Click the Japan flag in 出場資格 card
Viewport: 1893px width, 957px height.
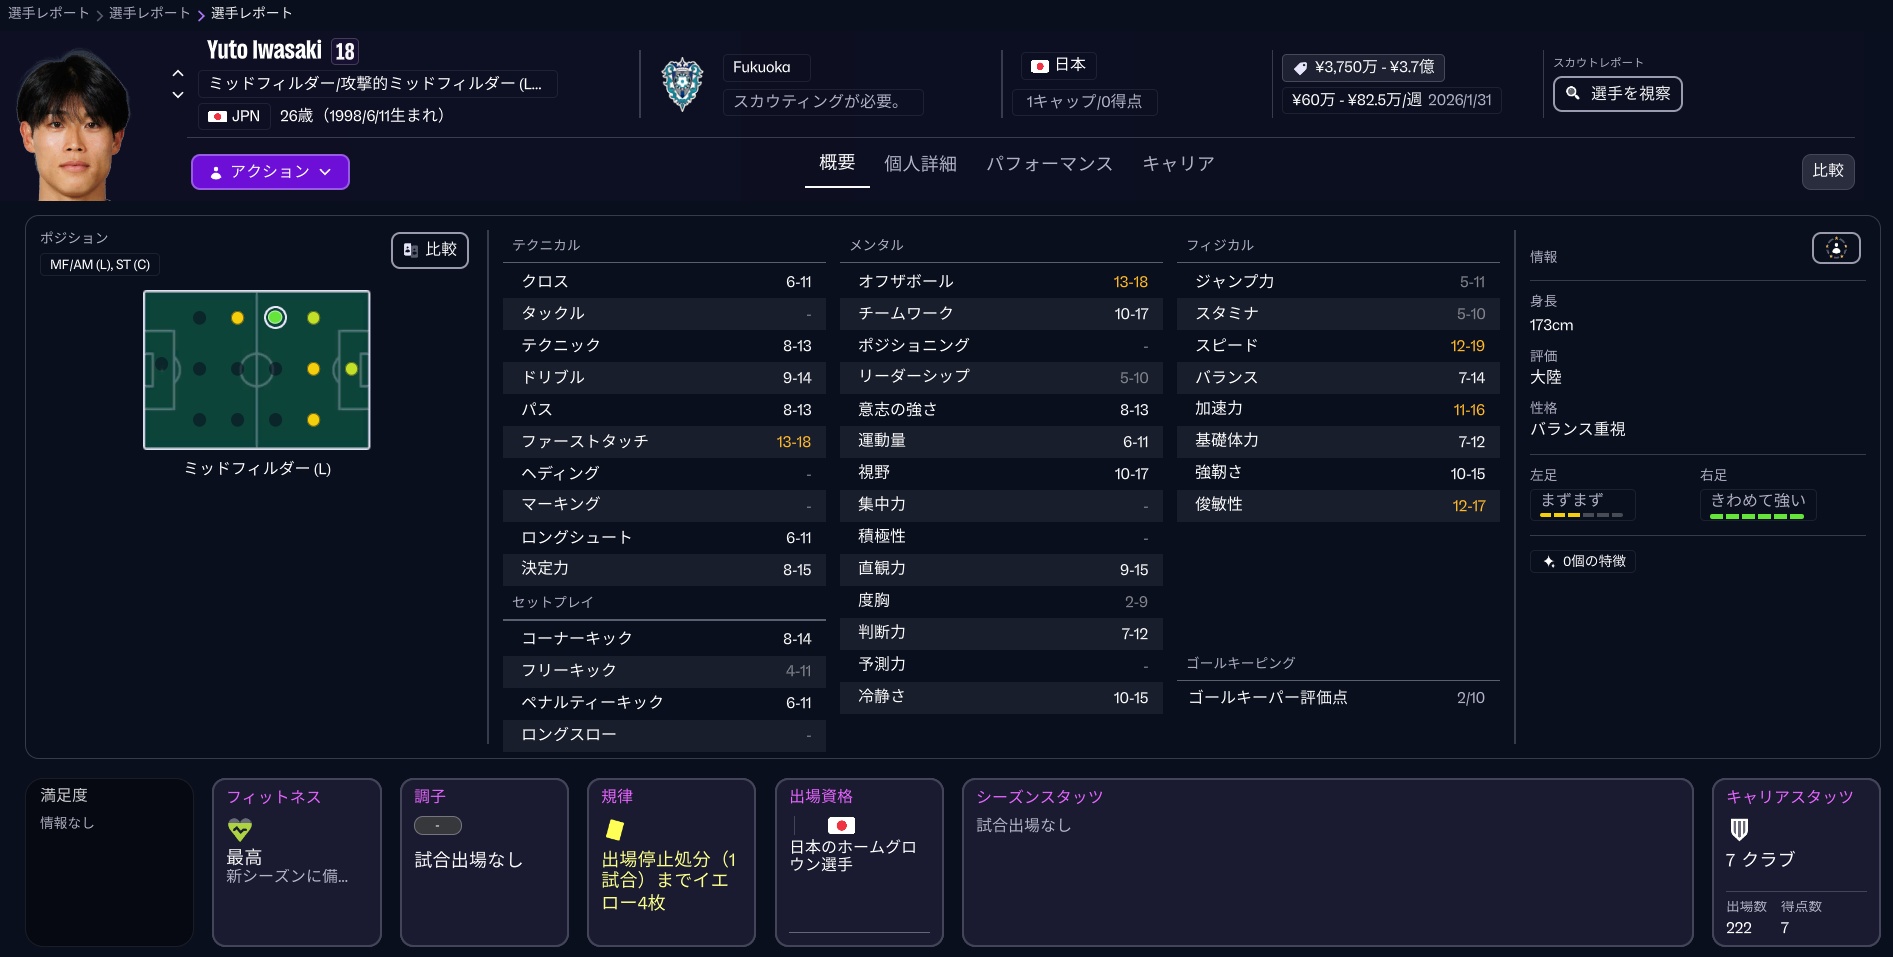click(841, 825)
